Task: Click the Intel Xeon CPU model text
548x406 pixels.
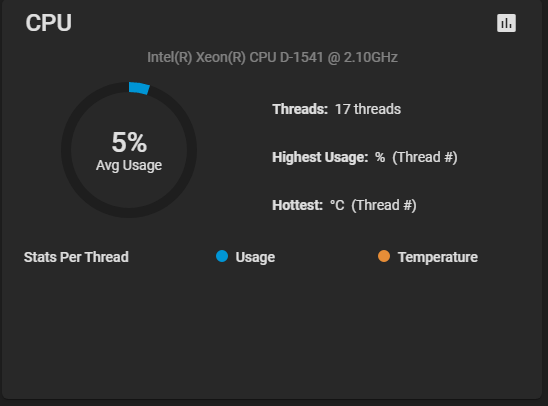Action: coord(272,57)
